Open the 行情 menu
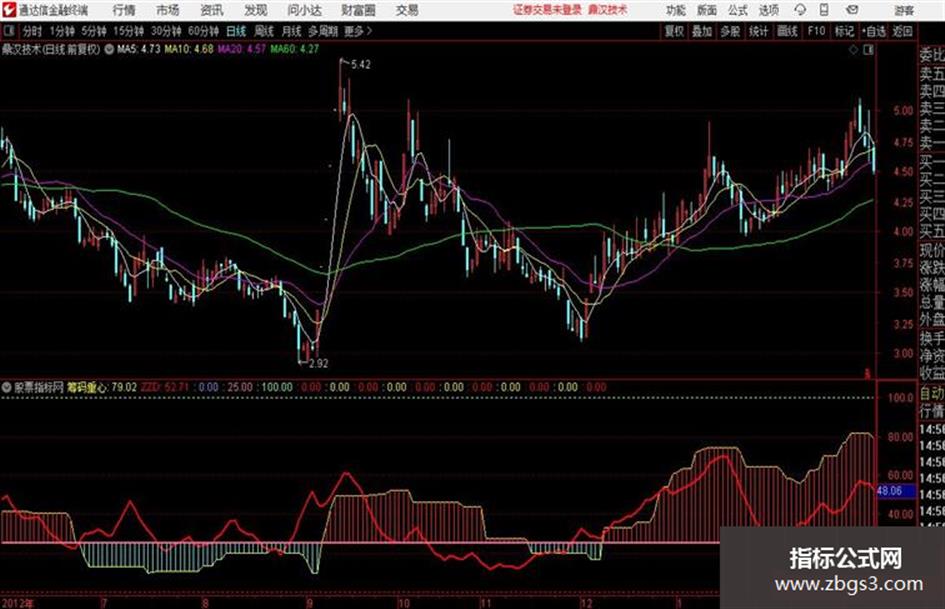The image size is (945, 609). 124,10
